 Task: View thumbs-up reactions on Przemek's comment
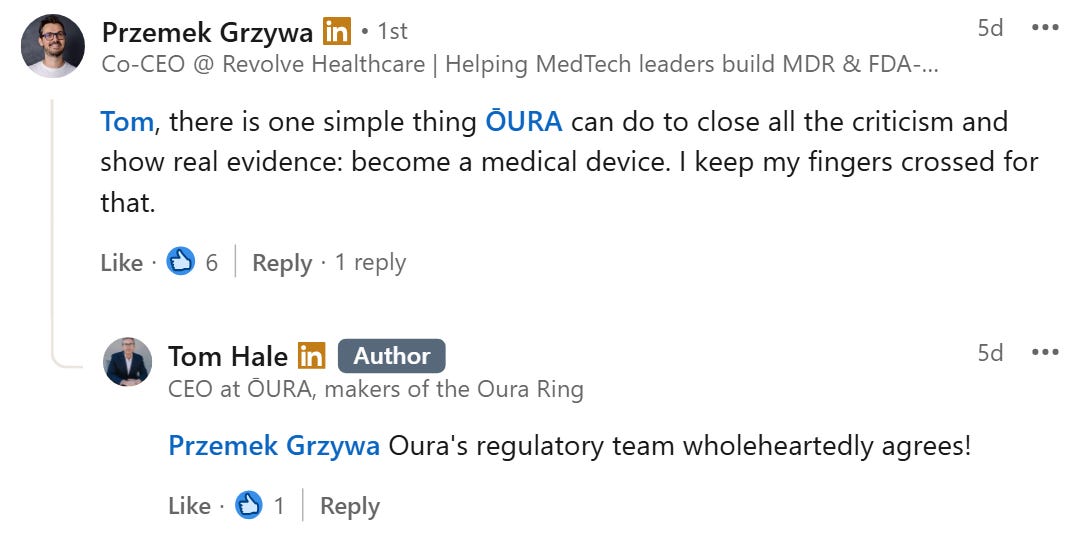(192, 262)
